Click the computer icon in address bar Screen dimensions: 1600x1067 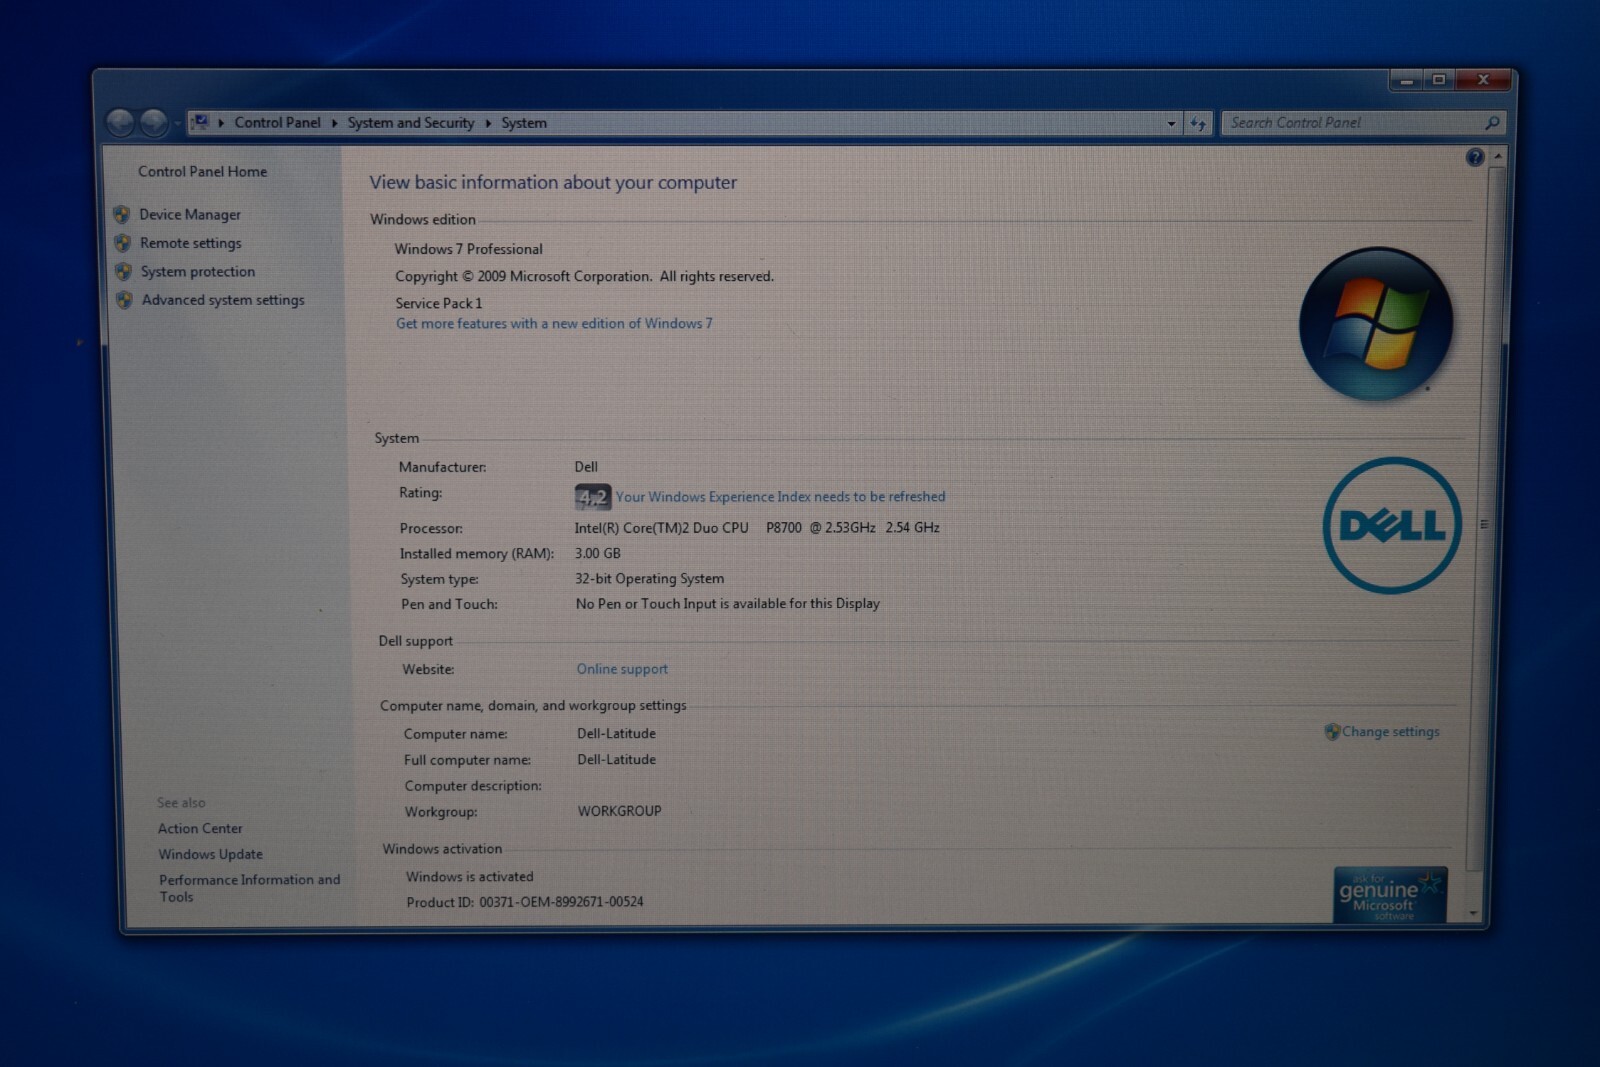coord(201,122)
